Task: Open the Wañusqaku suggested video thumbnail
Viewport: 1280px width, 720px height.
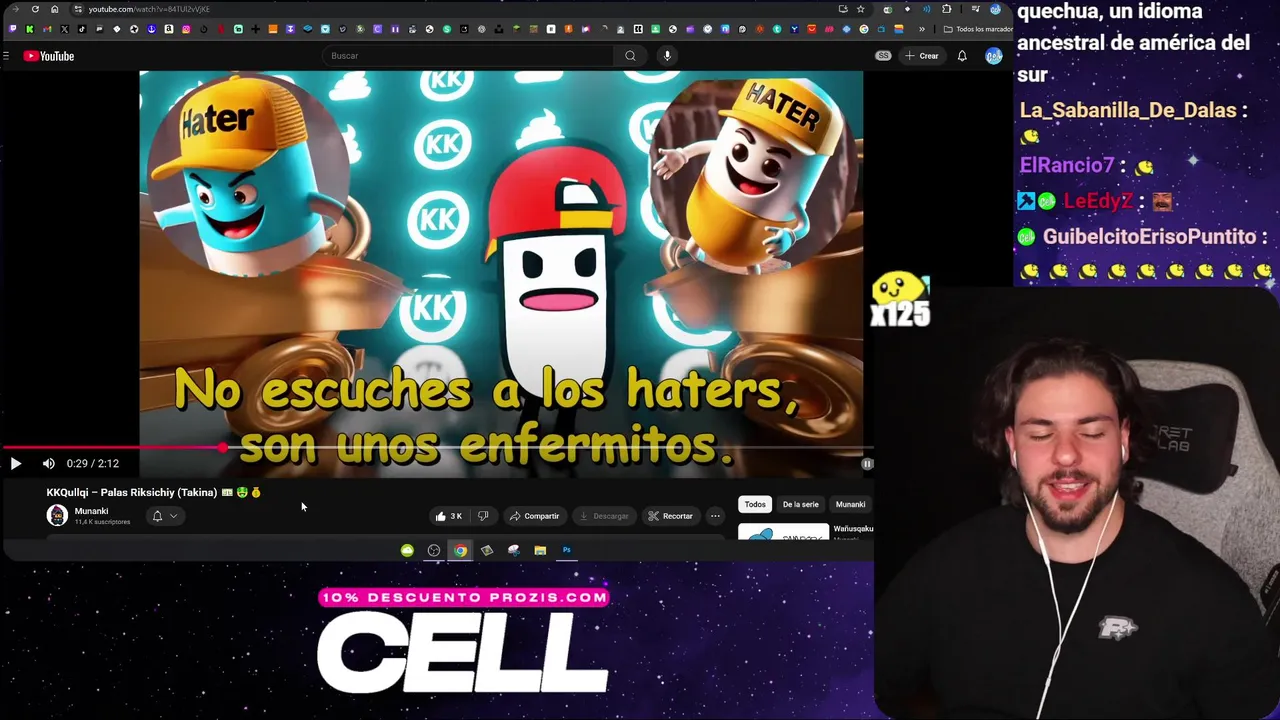Action: 783,532
